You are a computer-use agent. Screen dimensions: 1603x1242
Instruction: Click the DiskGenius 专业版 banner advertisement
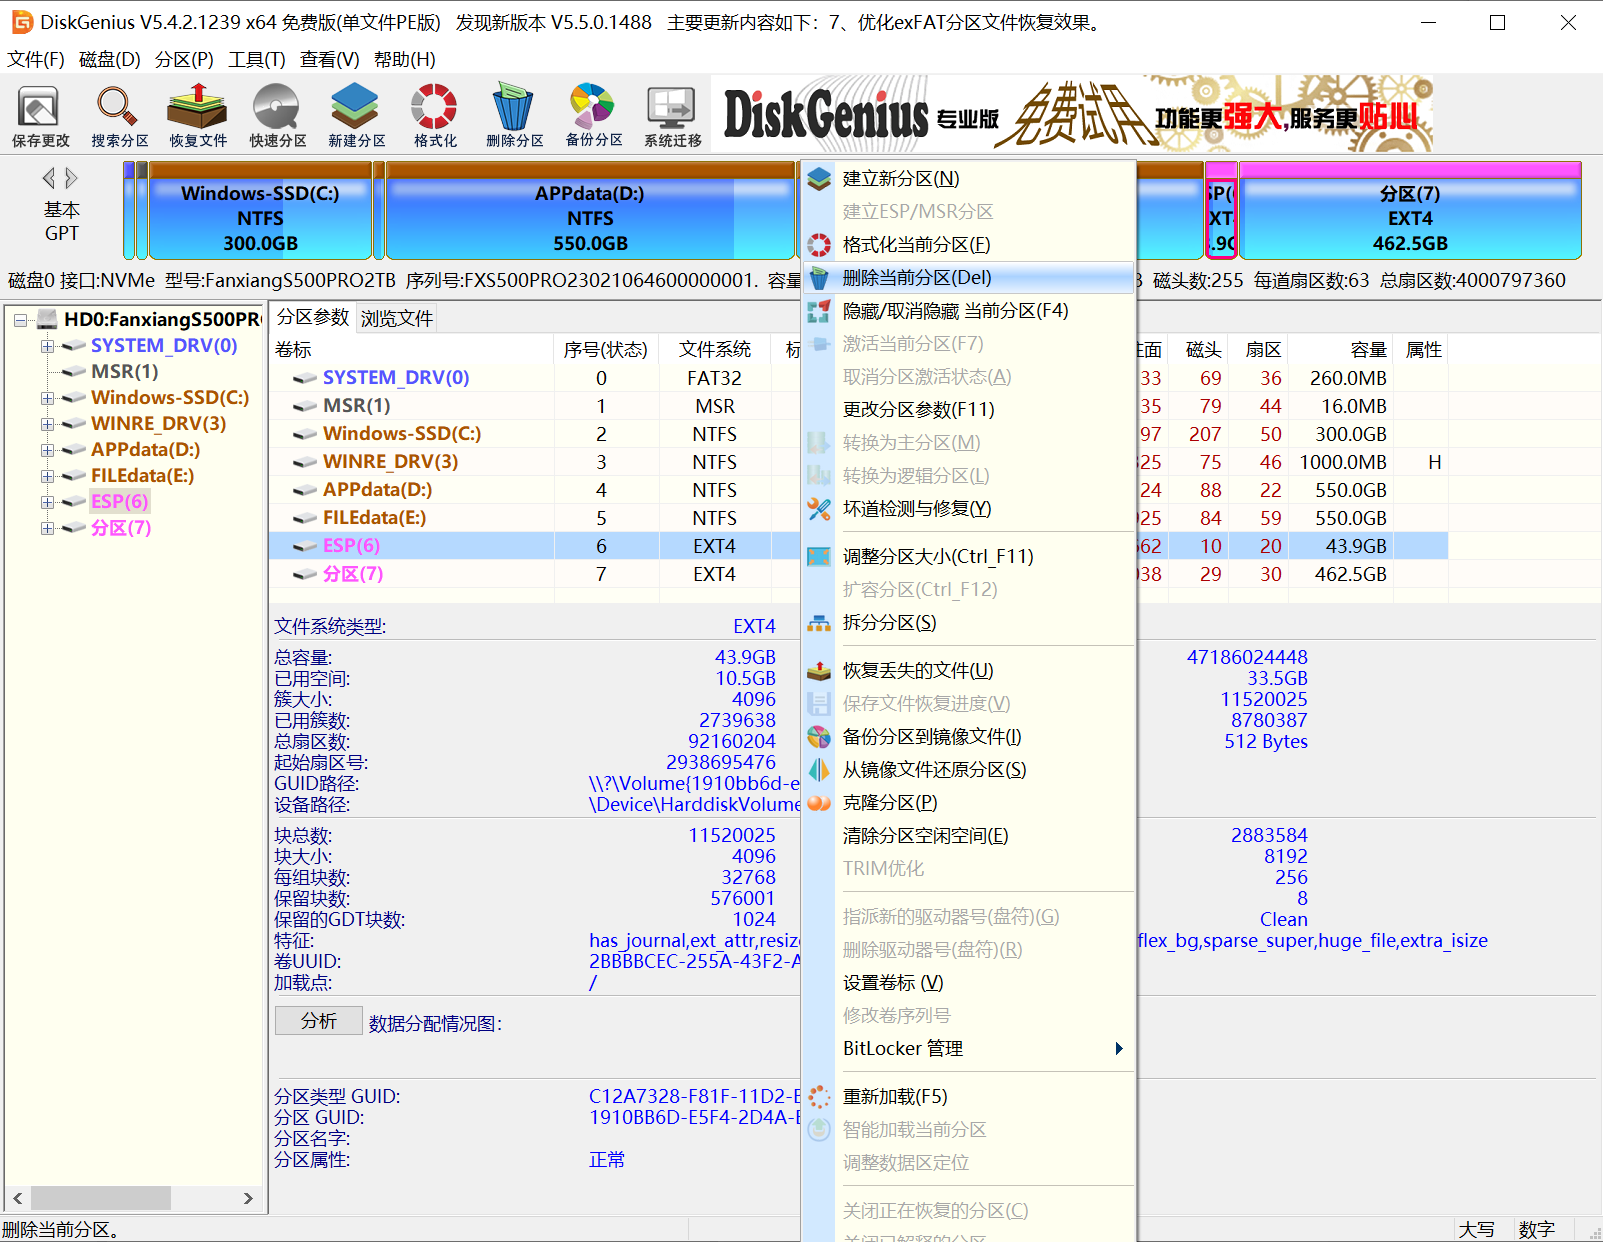click(x=1073, y=114)
